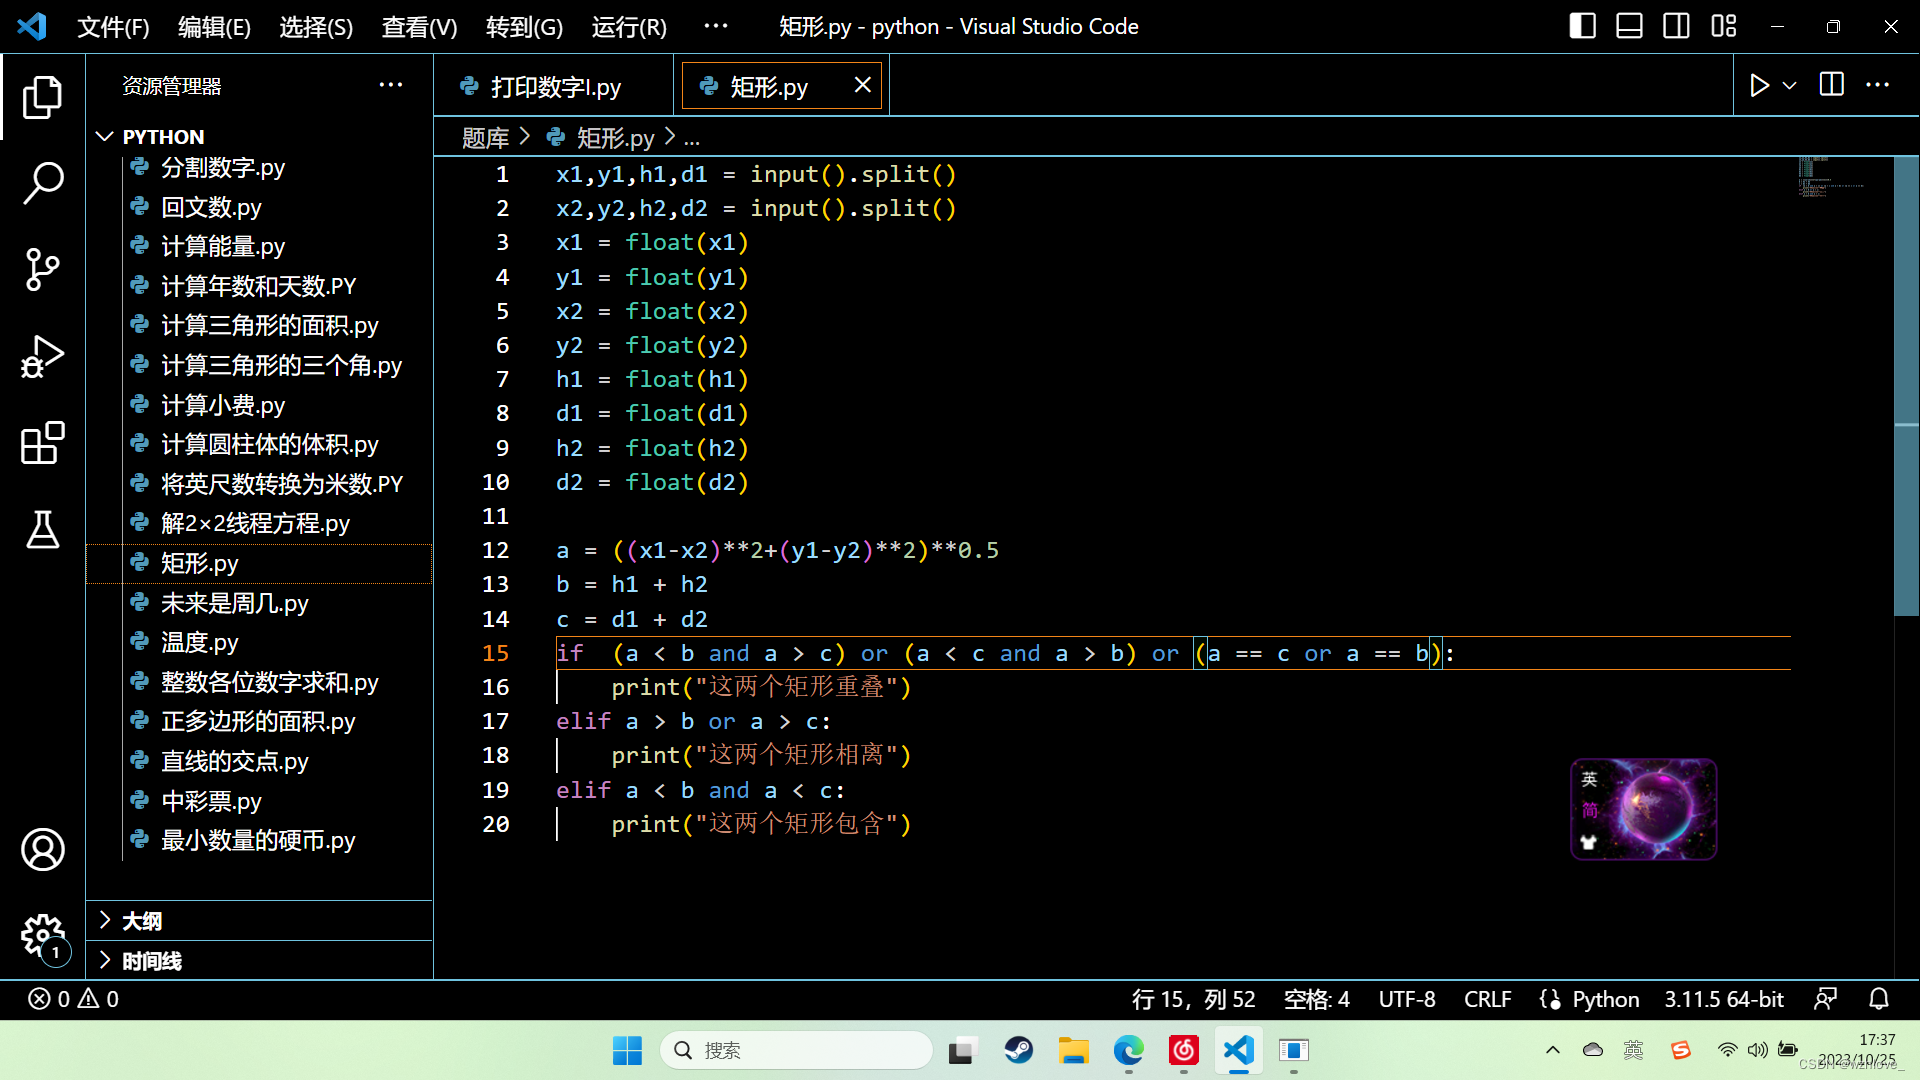Open 最小数量的硬币.py file
Viewport: 1920px width, 1080px height.
[258, 840]
